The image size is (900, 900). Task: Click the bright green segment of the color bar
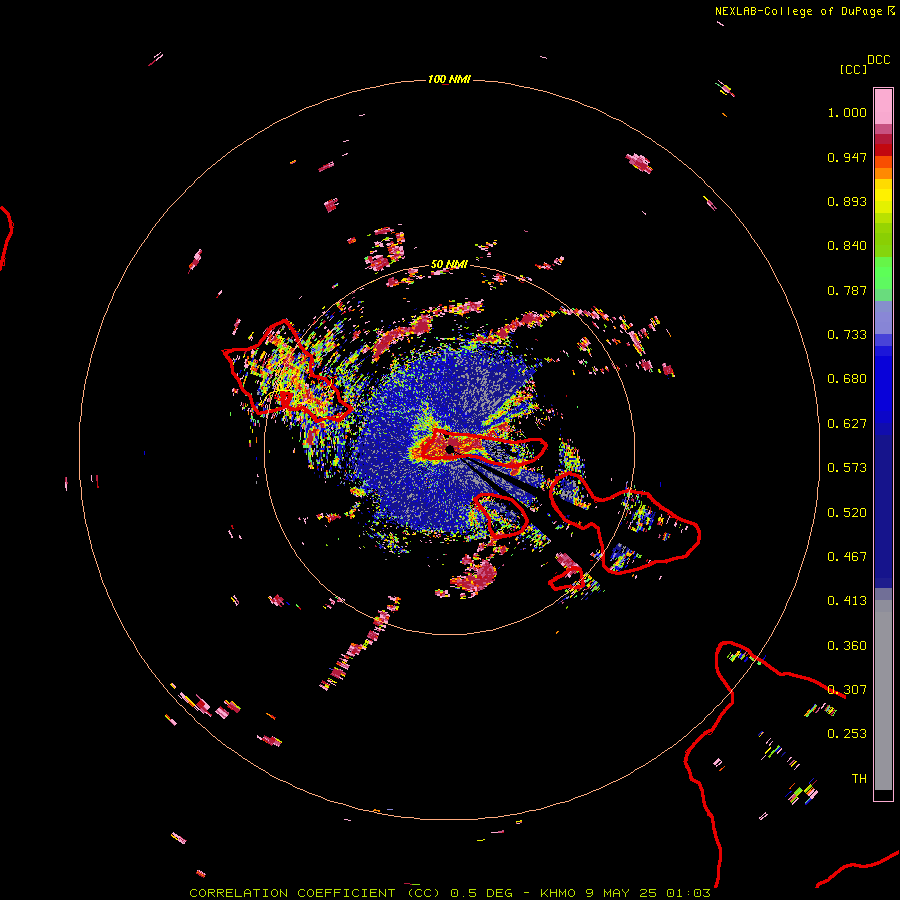pyautogui.click(x=883, y=273)
